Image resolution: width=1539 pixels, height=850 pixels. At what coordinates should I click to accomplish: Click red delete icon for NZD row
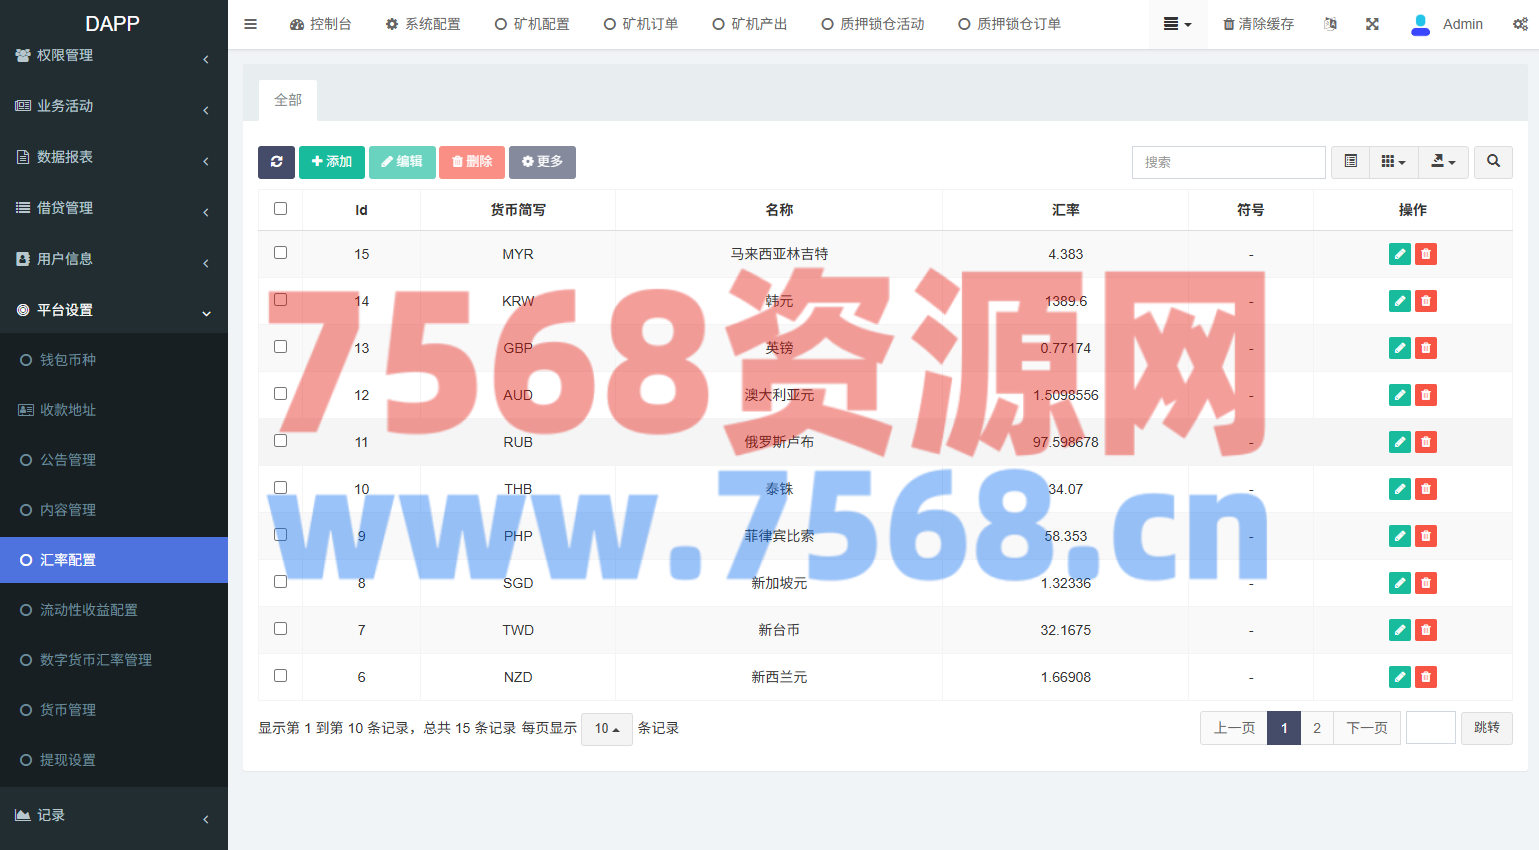coord(1426,677)
